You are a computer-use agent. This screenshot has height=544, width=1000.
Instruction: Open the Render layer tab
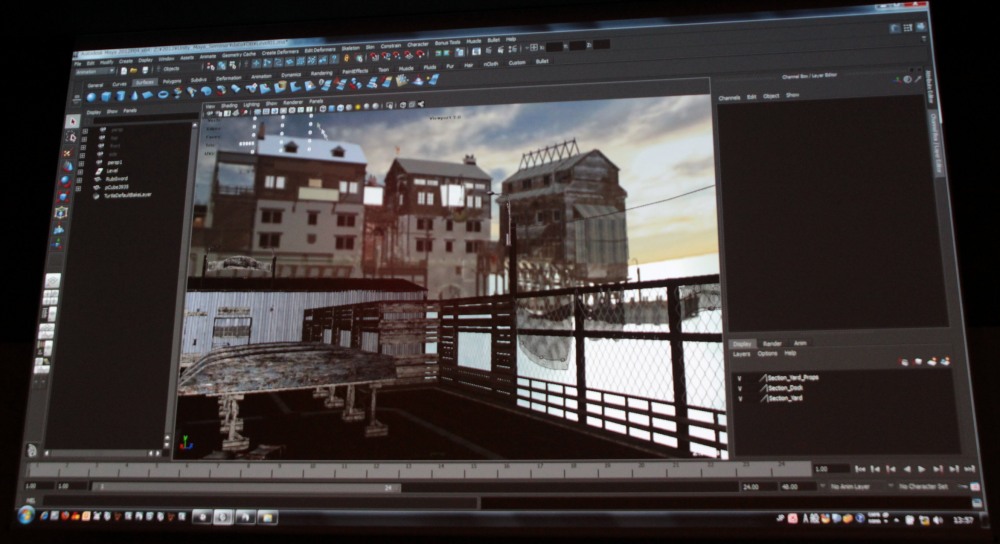click(771, 343)
